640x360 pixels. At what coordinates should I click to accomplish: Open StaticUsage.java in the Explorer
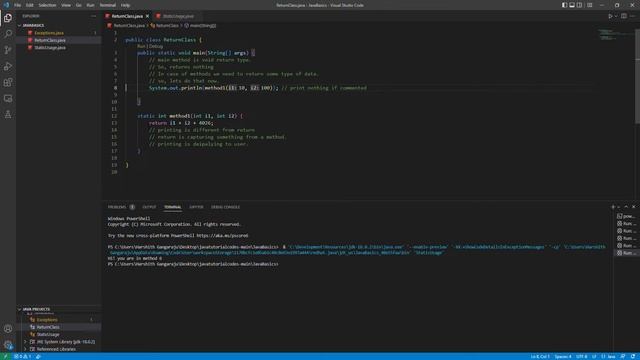pos(59,47)
